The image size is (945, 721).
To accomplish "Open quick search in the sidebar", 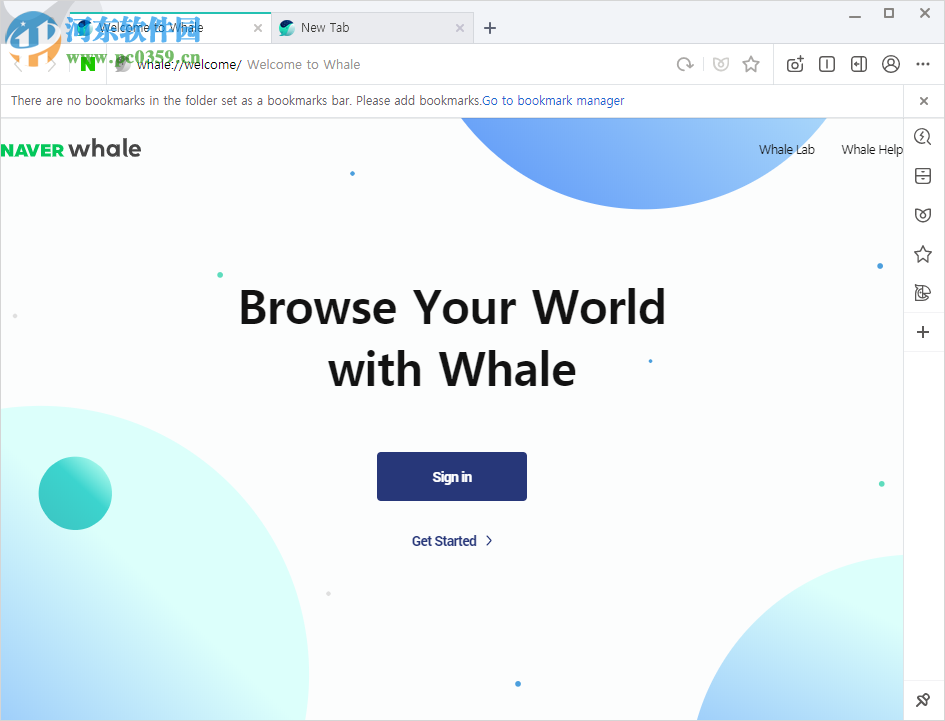I will (x=922, y=137).
